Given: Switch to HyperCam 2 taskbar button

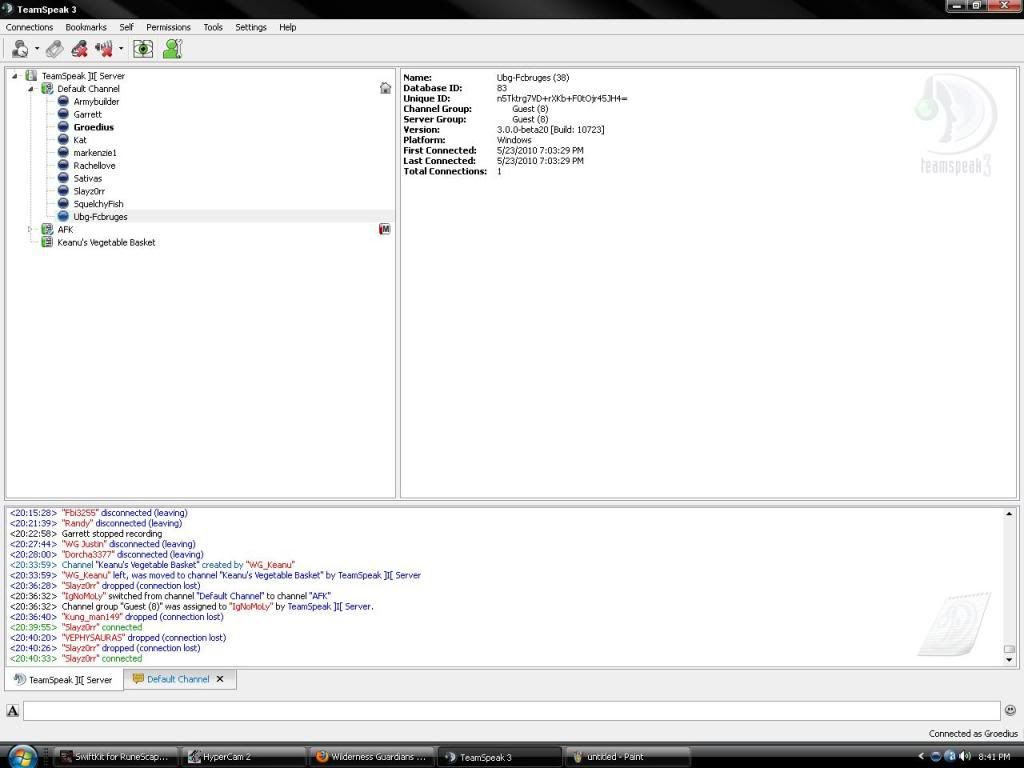Looking at the screenshot, I should coord(242,757).
